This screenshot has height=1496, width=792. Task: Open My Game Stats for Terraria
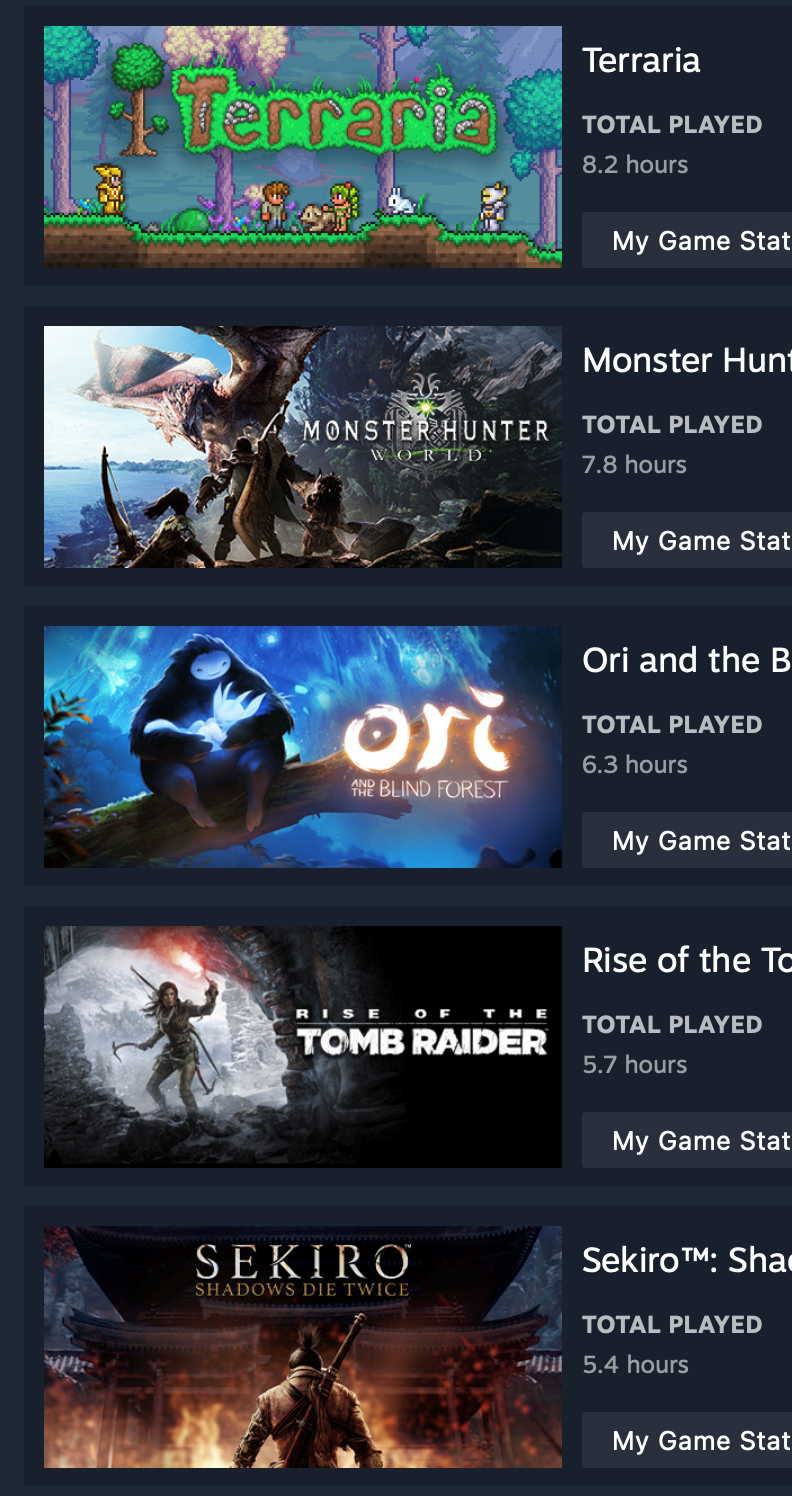687,240
